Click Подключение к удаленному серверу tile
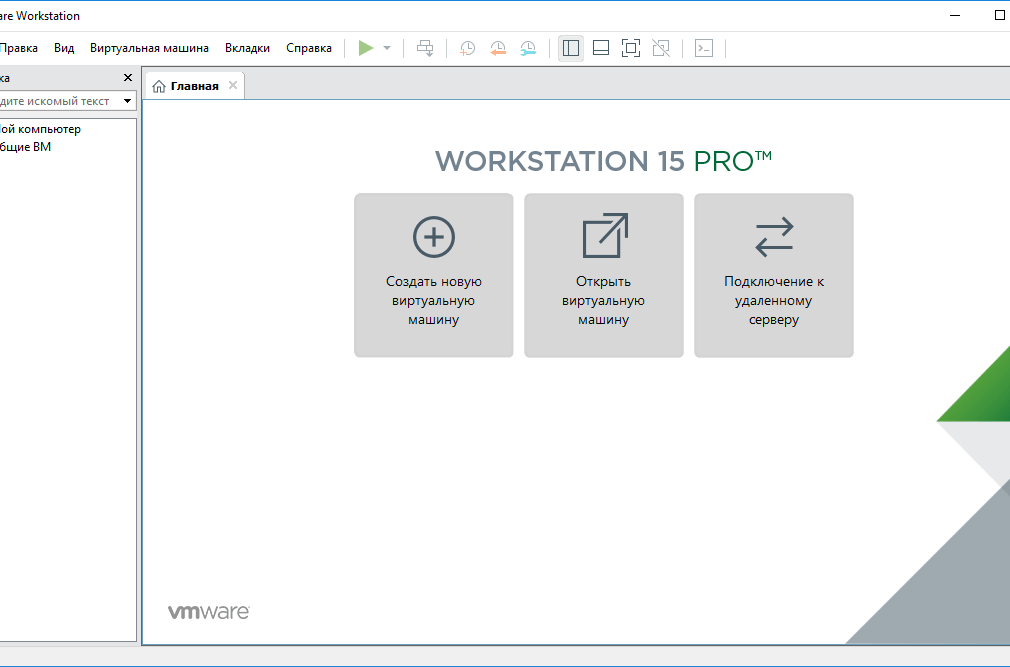Viewport: 1010px width, 667px height. 774,276
